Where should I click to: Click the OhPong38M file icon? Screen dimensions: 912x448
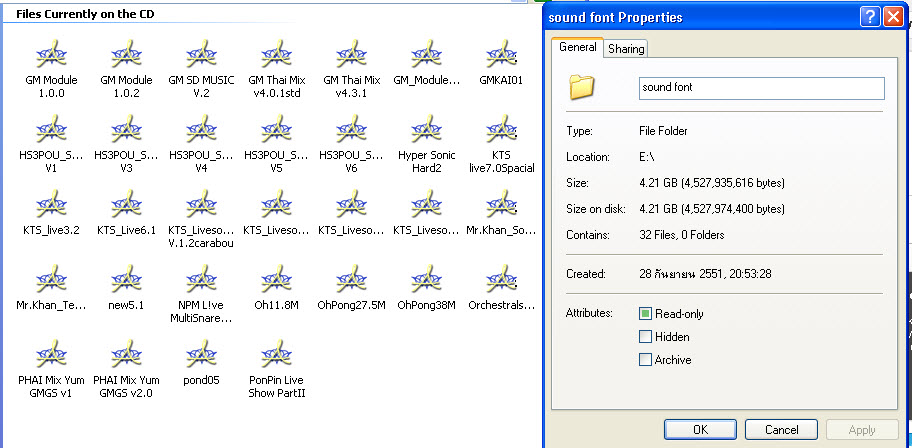pos(426,280)
